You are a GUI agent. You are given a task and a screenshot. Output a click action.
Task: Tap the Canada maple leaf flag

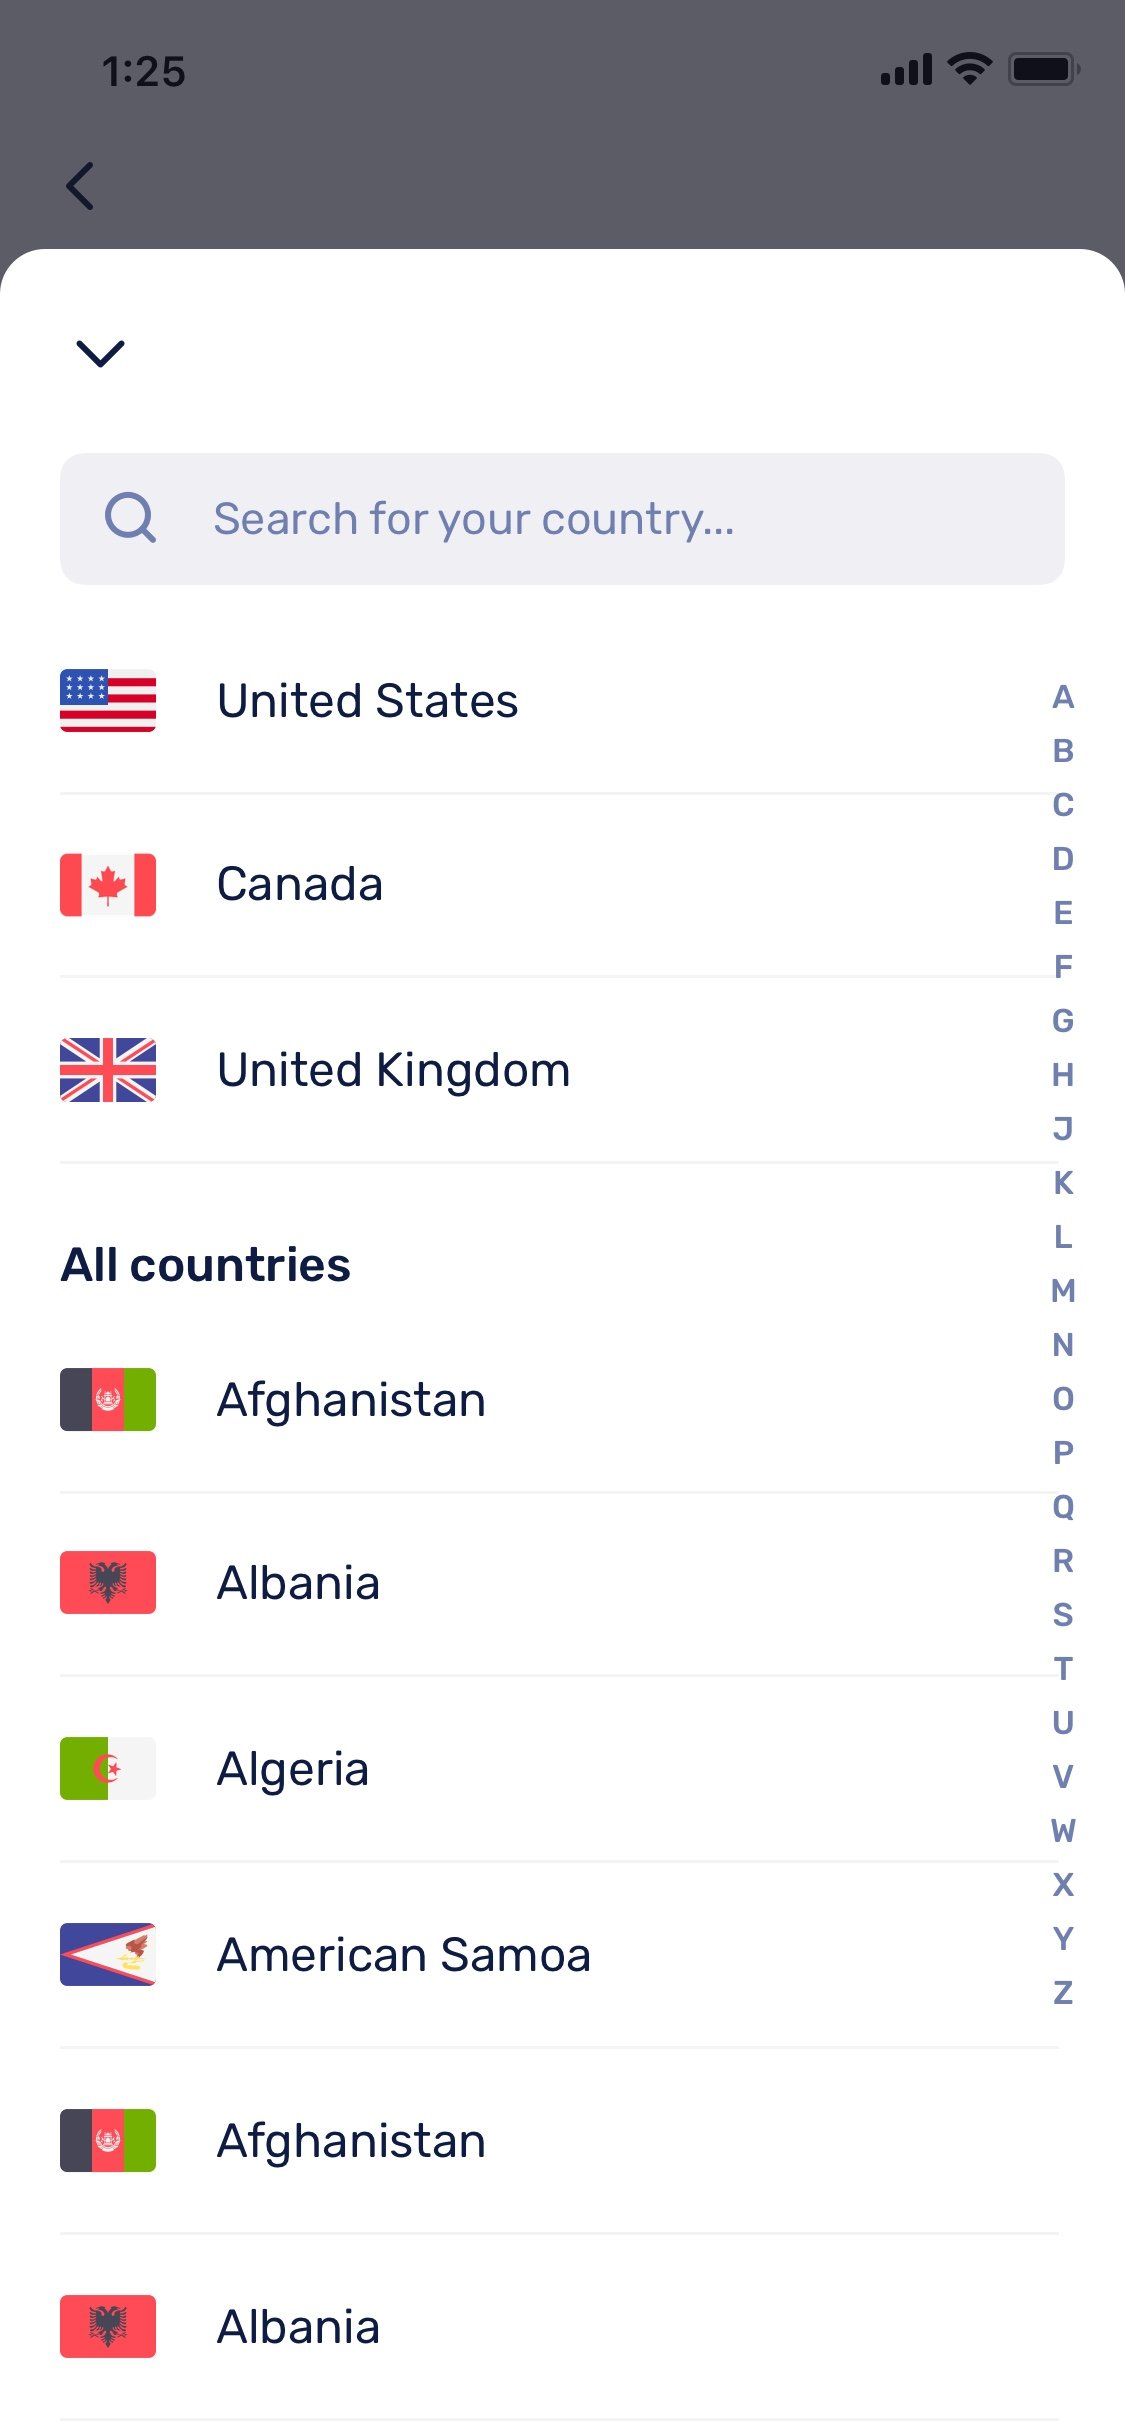click(108, 885)
